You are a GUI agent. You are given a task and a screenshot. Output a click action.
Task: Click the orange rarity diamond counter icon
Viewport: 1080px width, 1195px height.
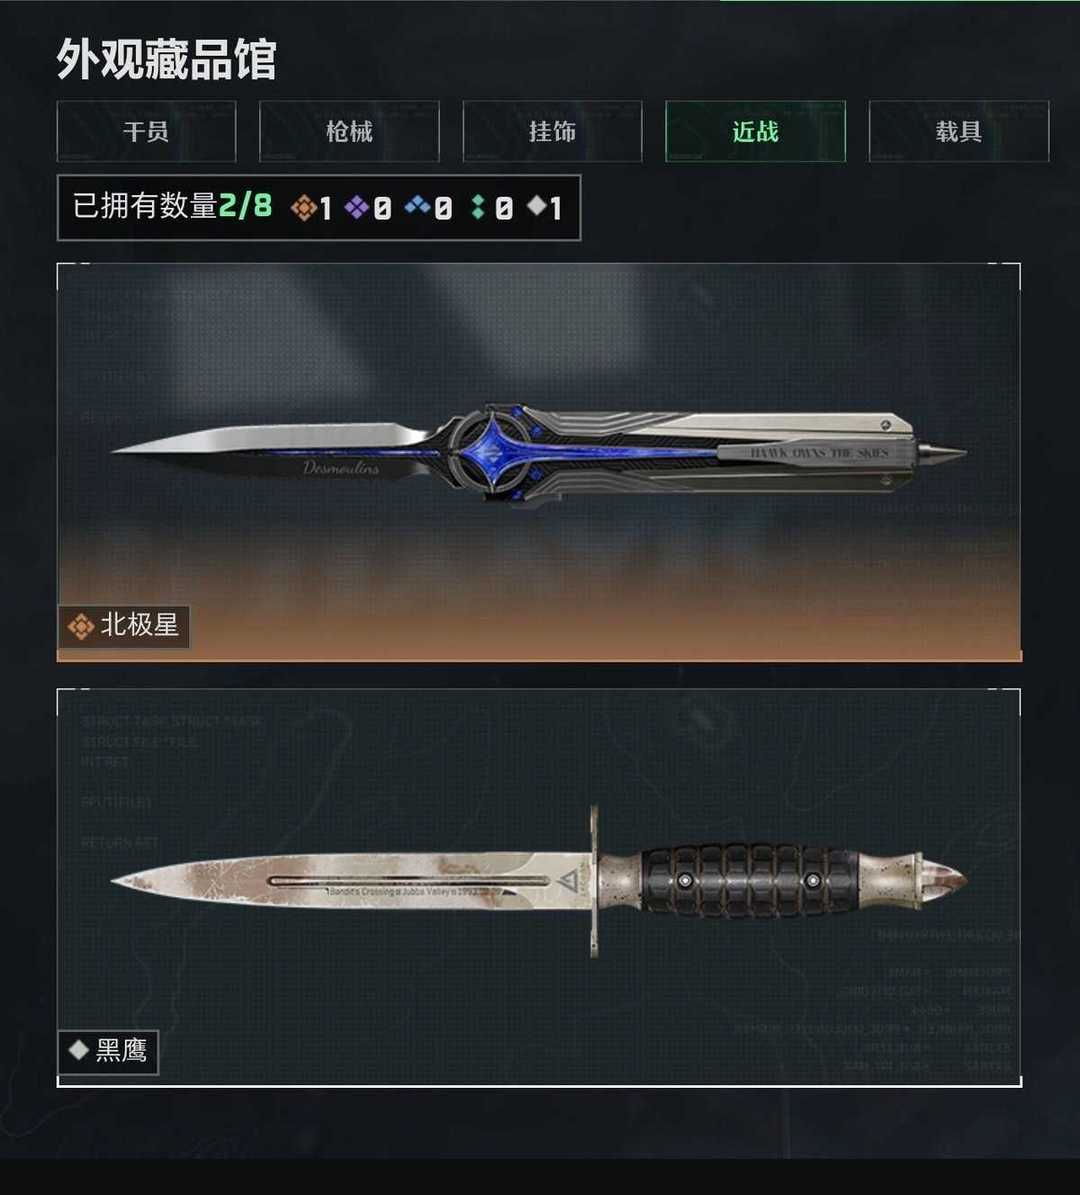pyautogui.click(x=303, y=207)
